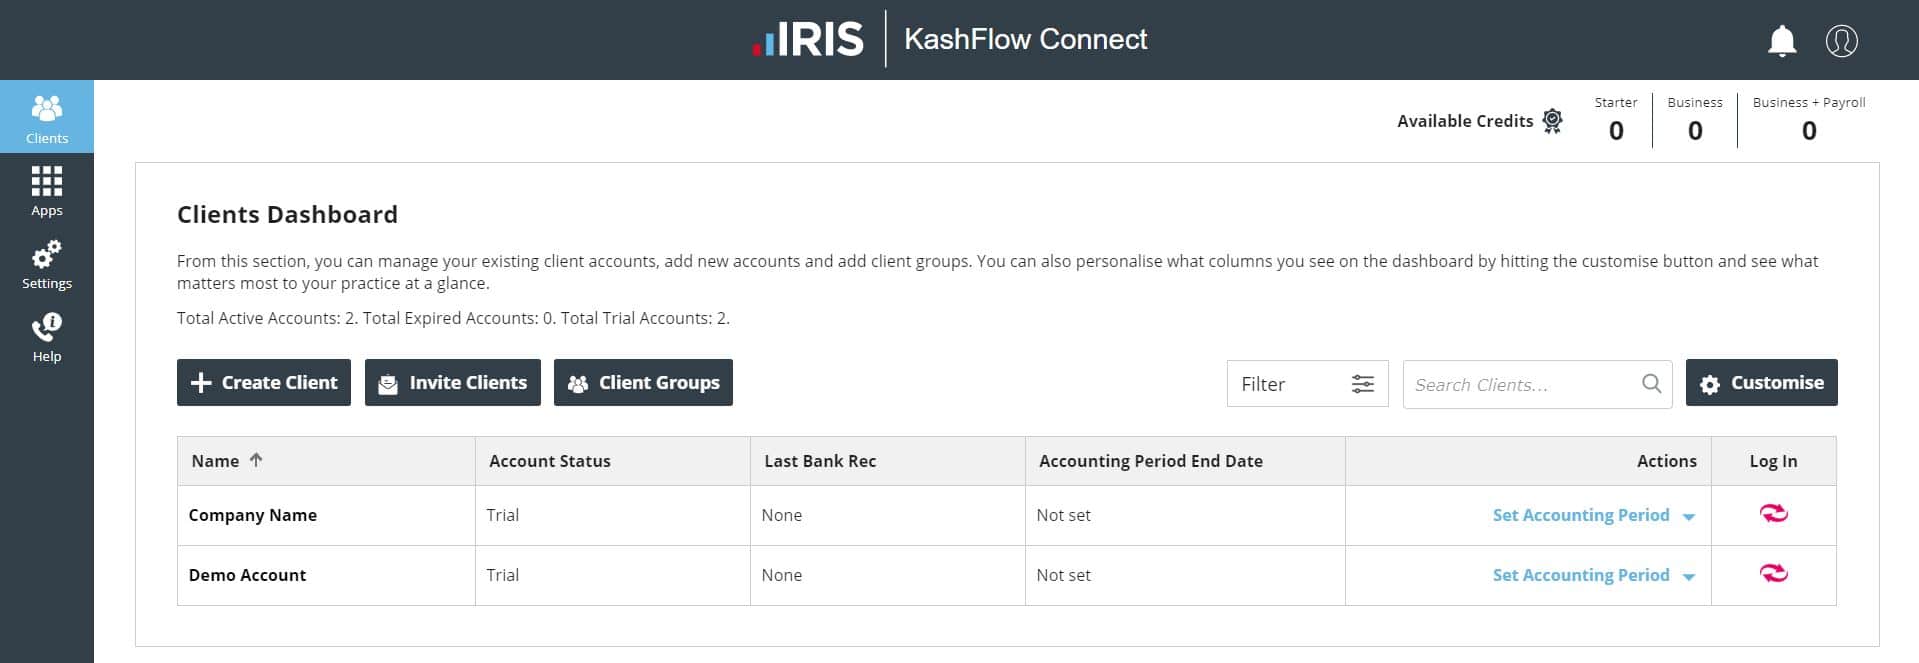Log in to Demo Account client
The height and width of the screenshot is (663, 1919).
pos(1773,575)
